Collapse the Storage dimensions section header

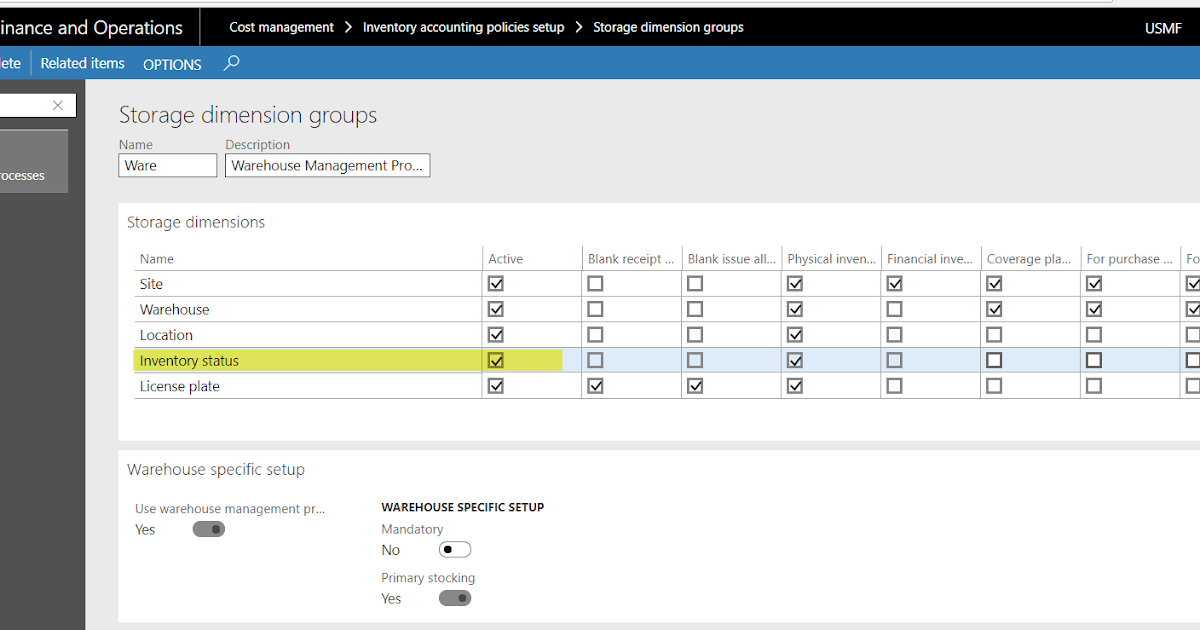pos(195,222)
